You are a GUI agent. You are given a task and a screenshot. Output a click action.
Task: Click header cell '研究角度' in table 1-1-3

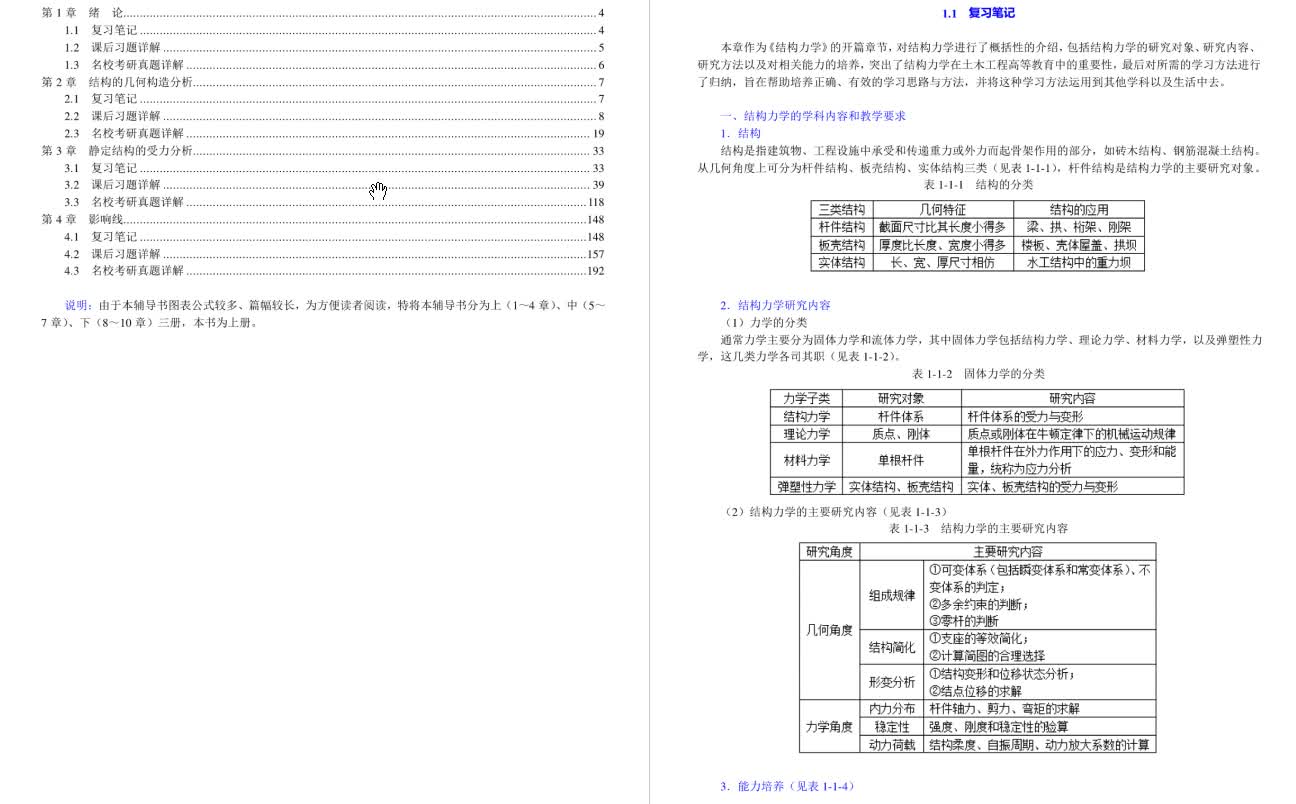click(829, 551)
